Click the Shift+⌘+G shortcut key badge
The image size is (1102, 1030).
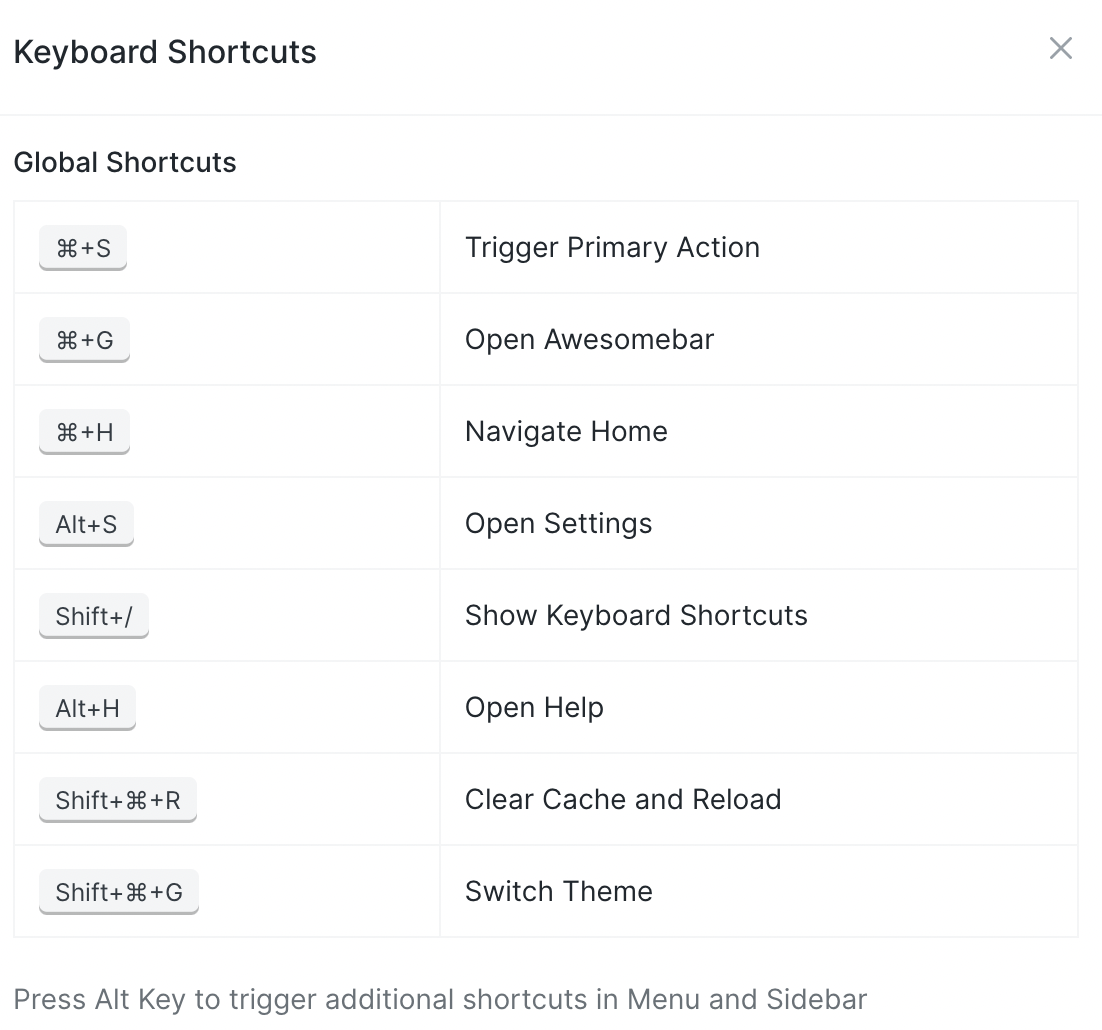click(118, 891)
